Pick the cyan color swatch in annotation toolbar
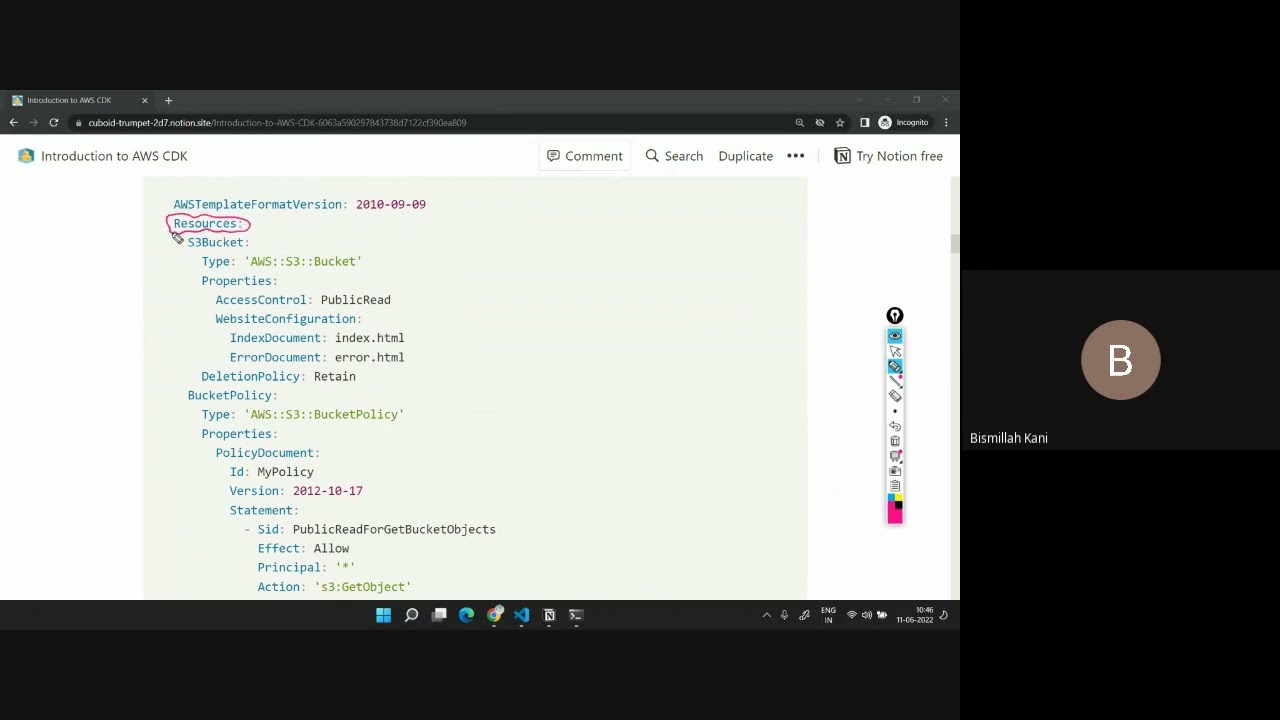1280x720 pixels. (891, 498)
